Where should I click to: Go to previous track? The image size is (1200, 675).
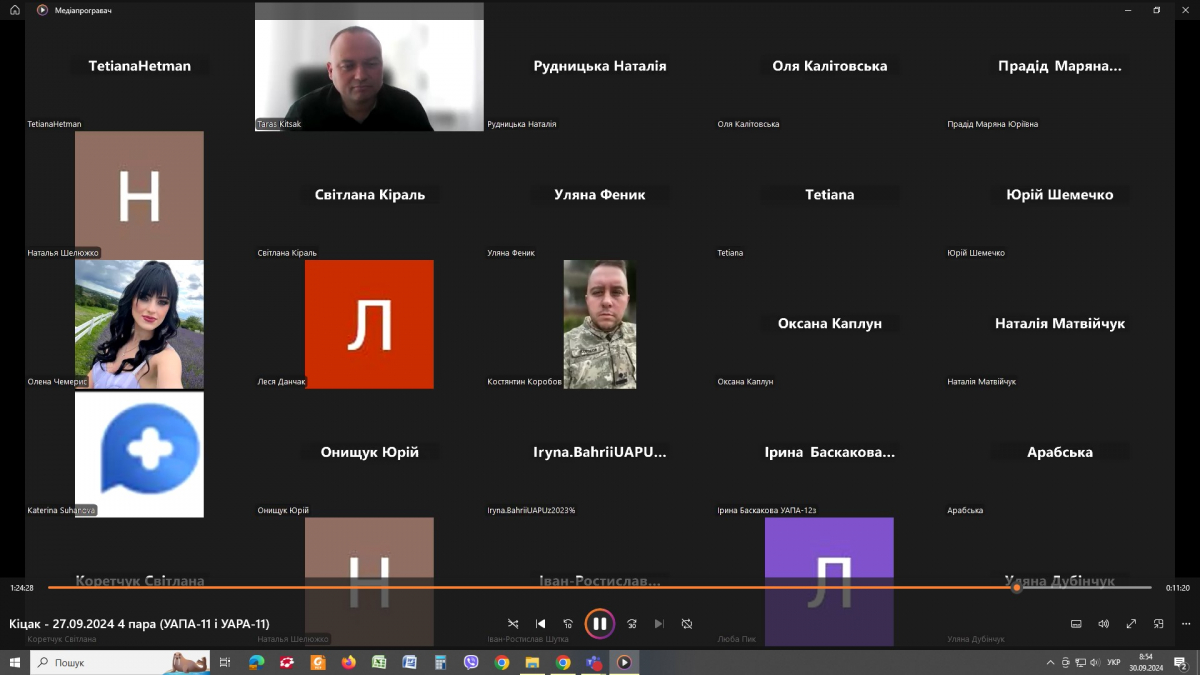click(541, 624)
